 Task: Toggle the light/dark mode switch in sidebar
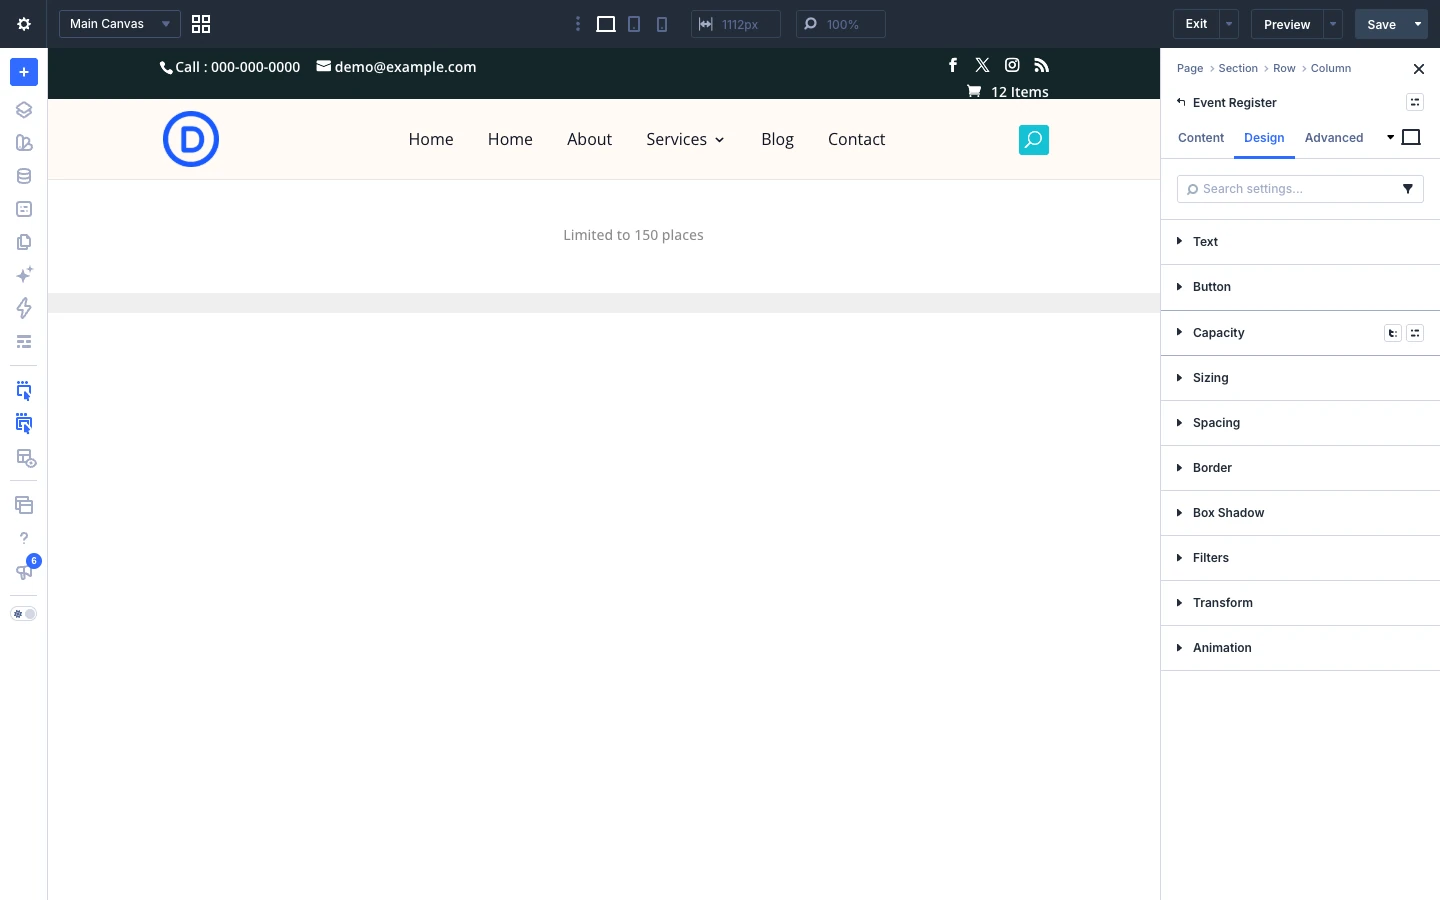click(24, 614)
